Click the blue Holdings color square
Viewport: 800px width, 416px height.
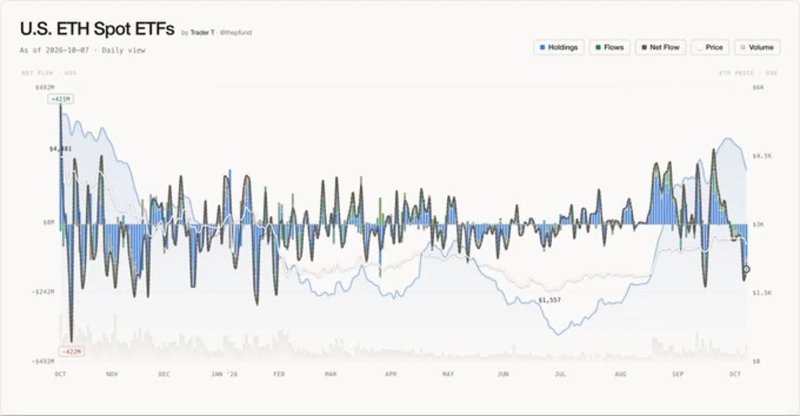[542, 47]
